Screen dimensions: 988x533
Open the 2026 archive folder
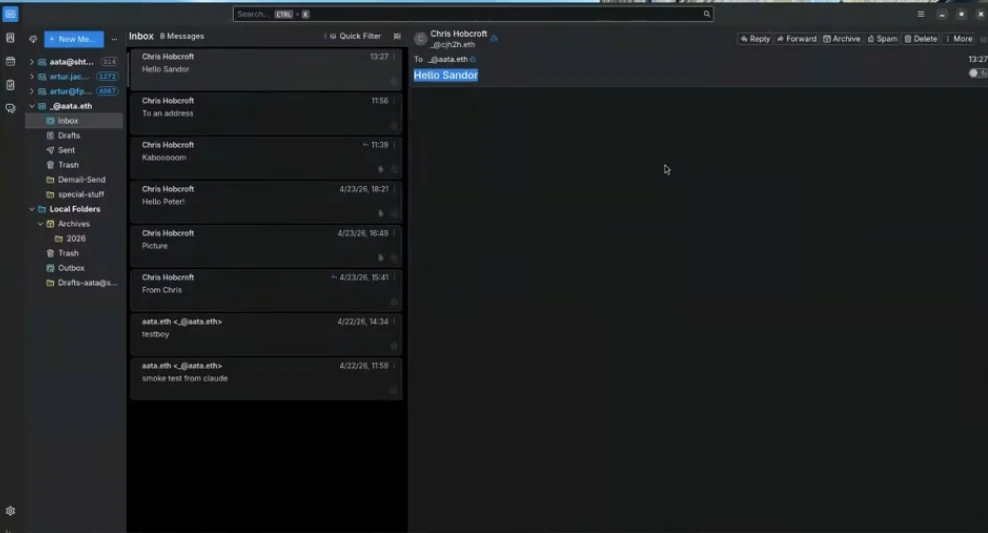[x=74, y=239]
